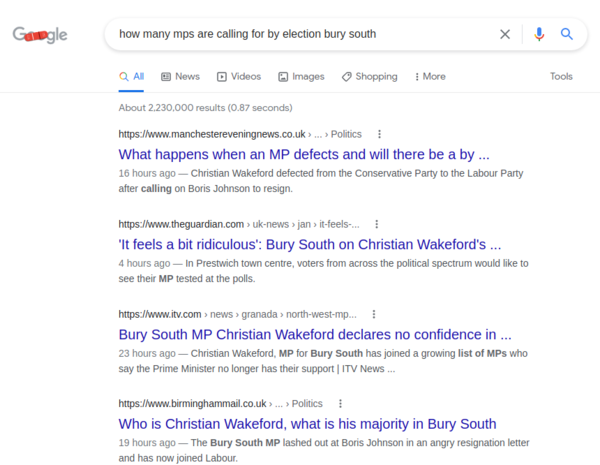Open 'Bury South MP Christian Wakeford declares' result
The image size is (600, 465).
[x=315, y=334]
